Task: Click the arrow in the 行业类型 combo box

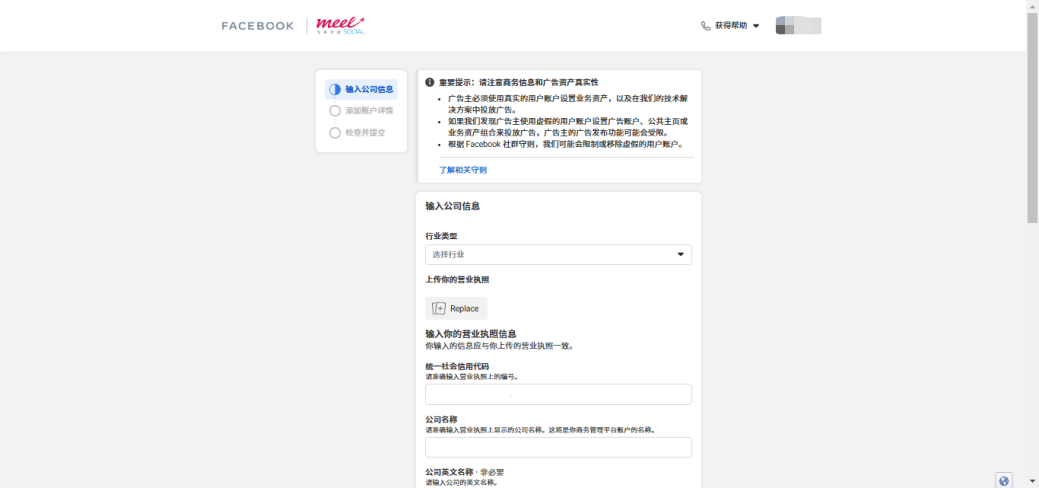Action: (682, 255)
